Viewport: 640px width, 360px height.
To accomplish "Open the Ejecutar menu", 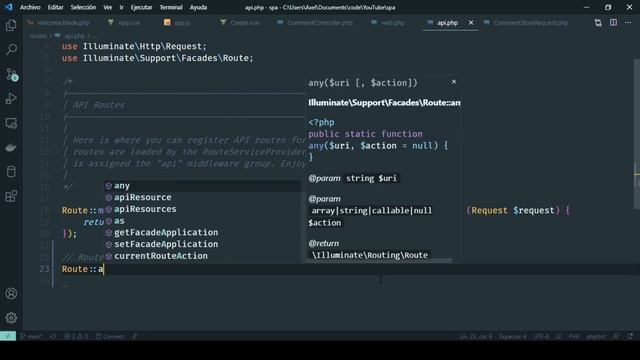I will pyautogui.click(x=141, y=7).
